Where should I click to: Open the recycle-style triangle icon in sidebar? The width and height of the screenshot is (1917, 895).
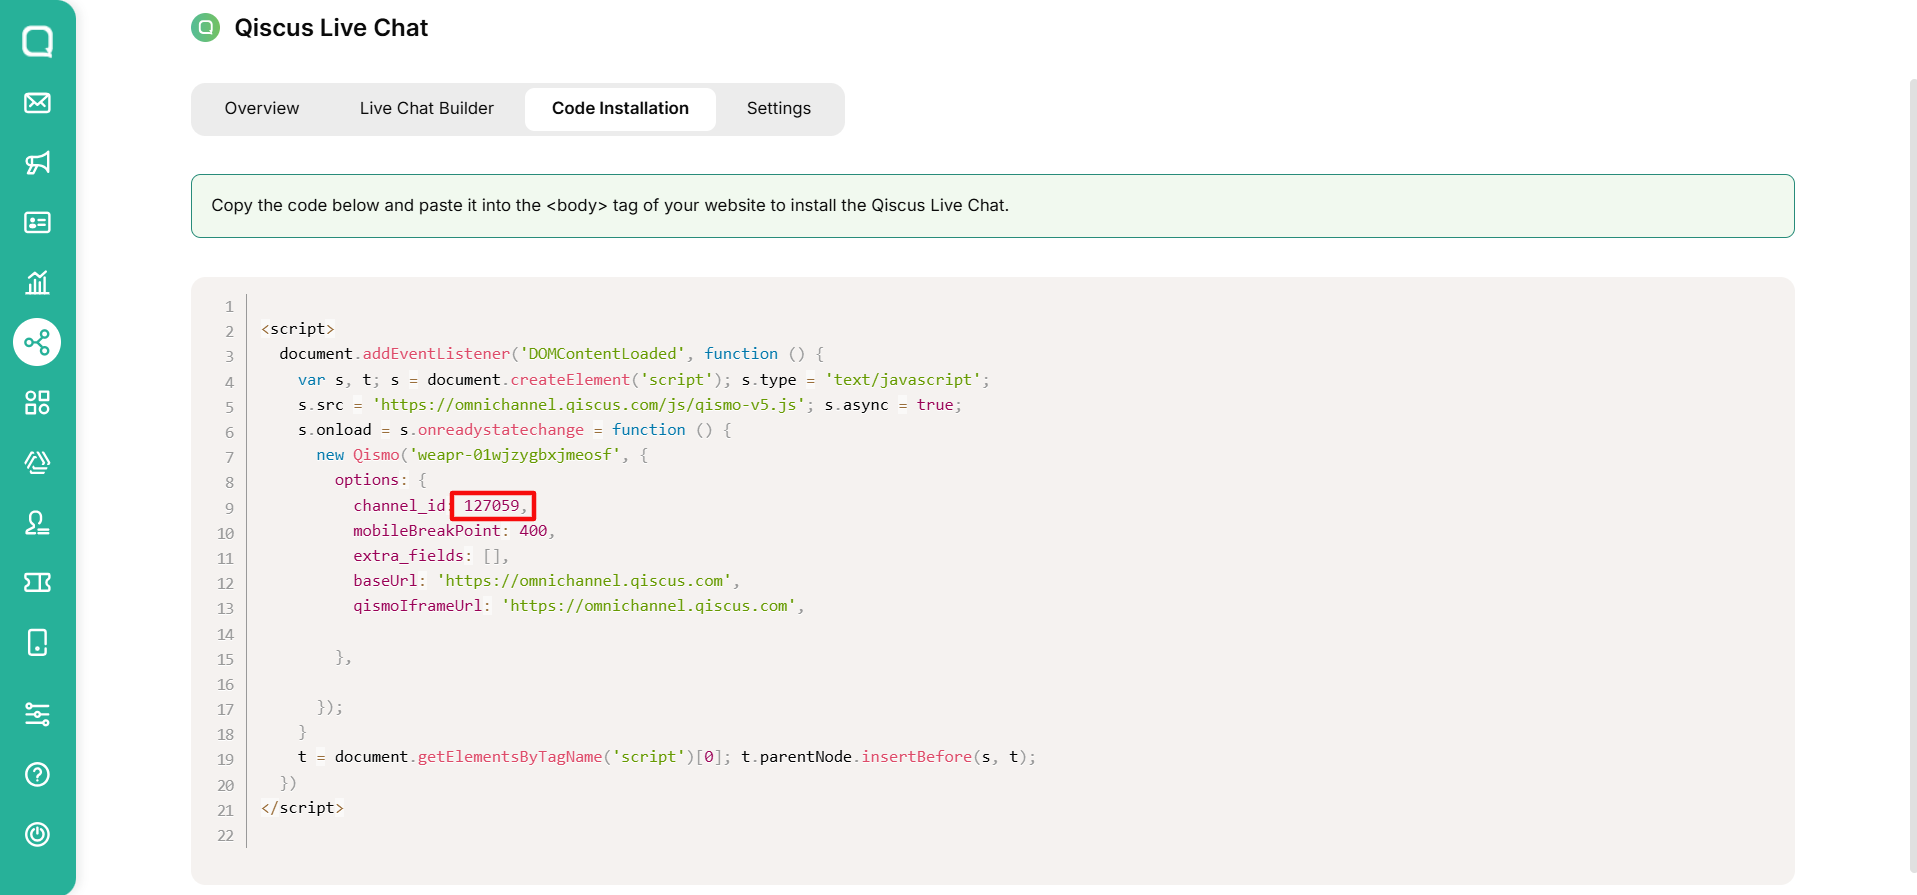[38, 462]
